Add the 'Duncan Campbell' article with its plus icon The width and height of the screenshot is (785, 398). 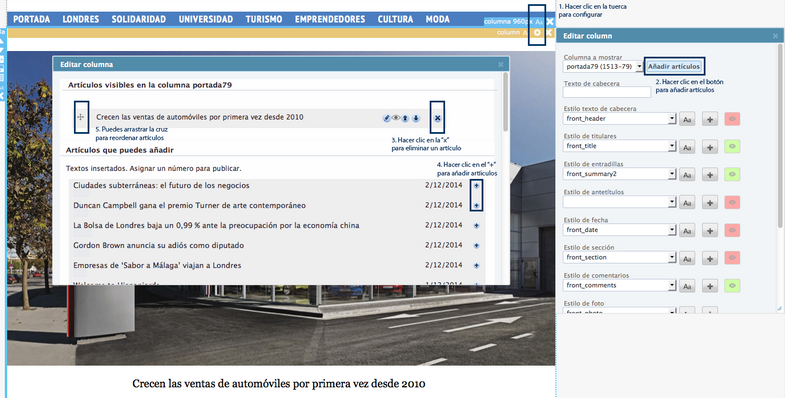476,205
